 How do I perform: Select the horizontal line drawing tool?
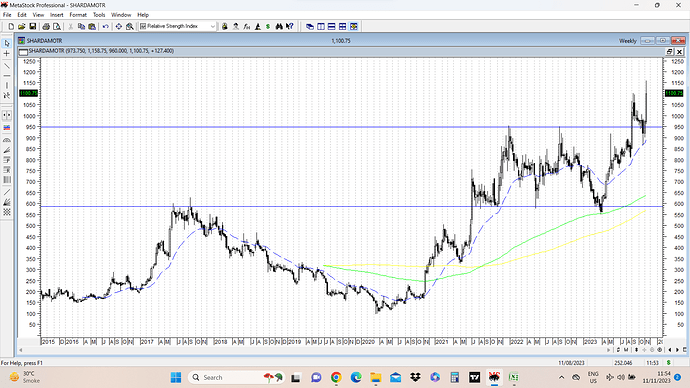[7, 76]
